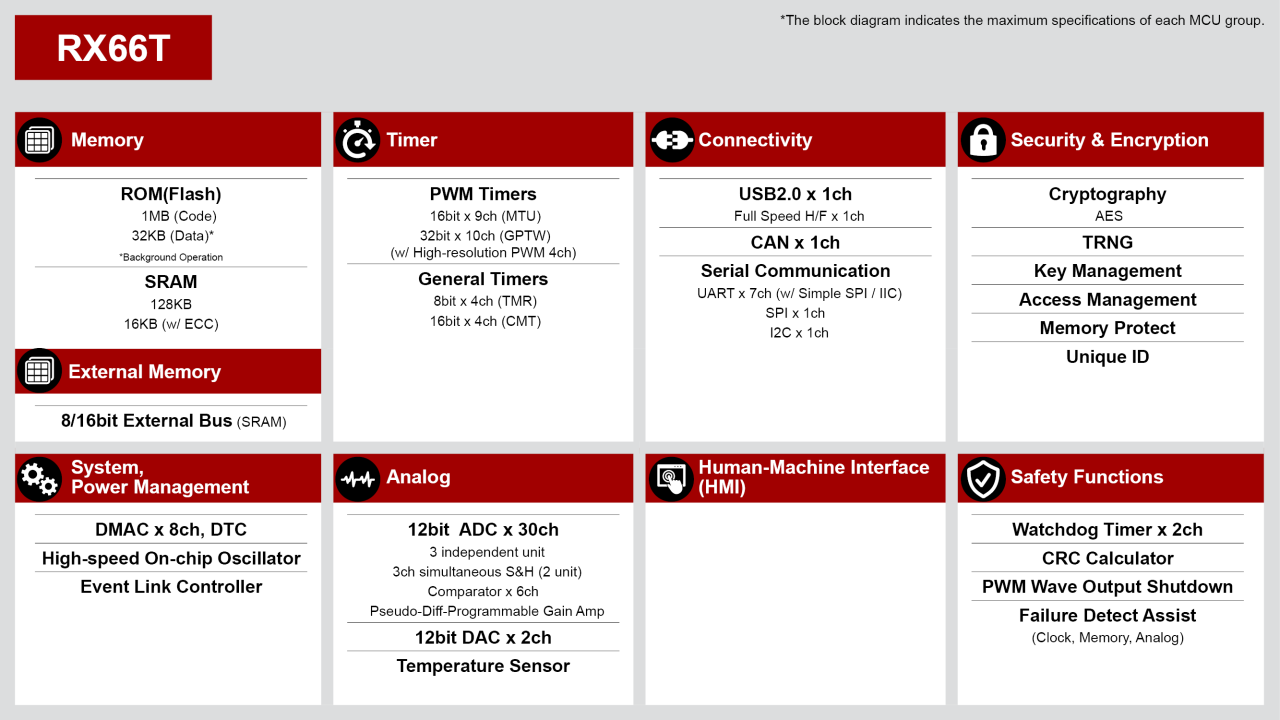The image size is (1280, 720).
Task: Click the System gears icon
Action: pos(38,478)
